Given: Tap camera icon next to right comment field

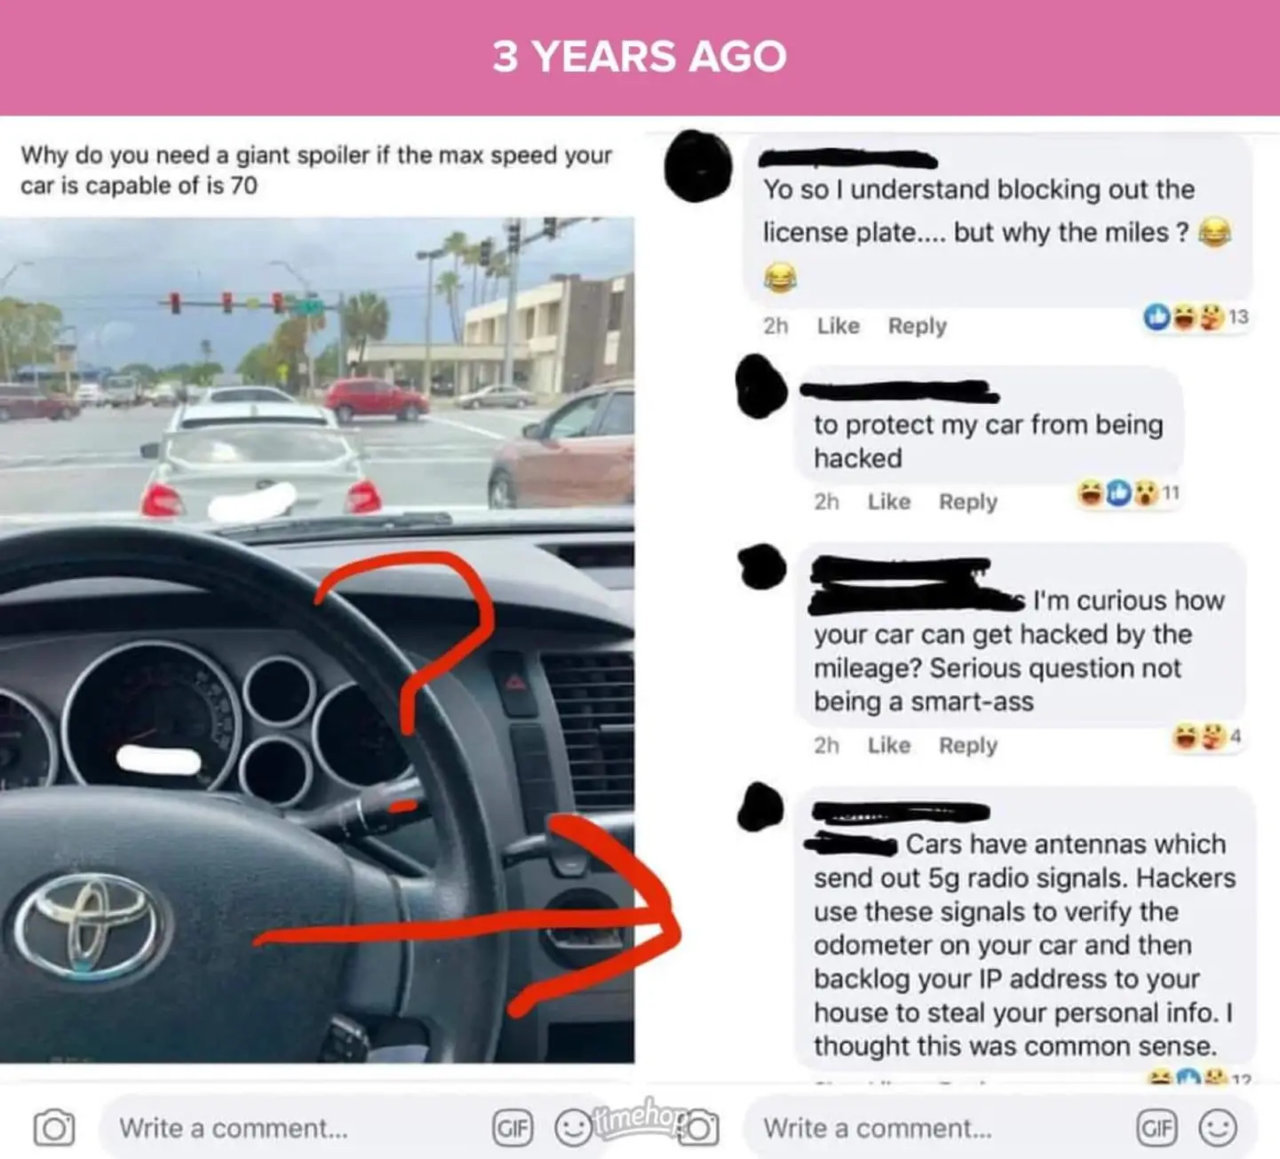Looking at the screenshot, I should [x=699, y=1128].
